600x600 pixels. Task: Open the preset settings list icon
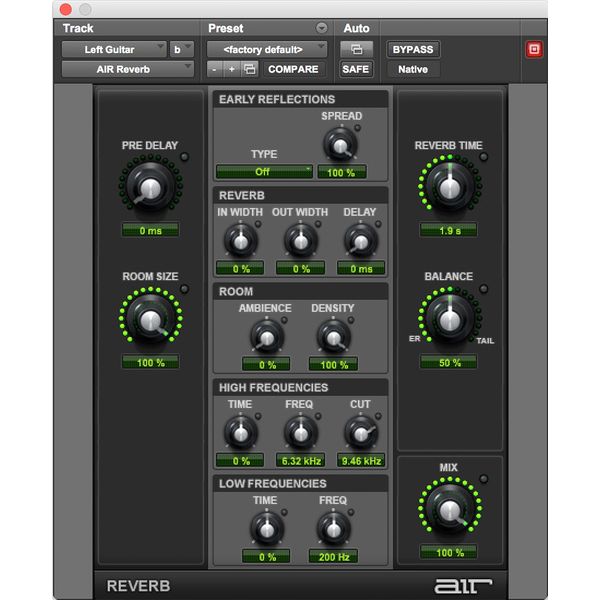(x=249, y=69)
